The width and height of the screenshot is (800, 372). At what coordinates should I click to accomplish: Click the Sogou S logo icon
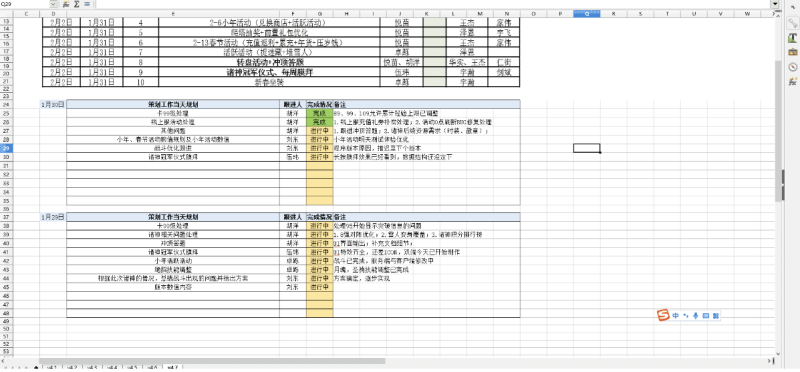(x=663, y=315)
